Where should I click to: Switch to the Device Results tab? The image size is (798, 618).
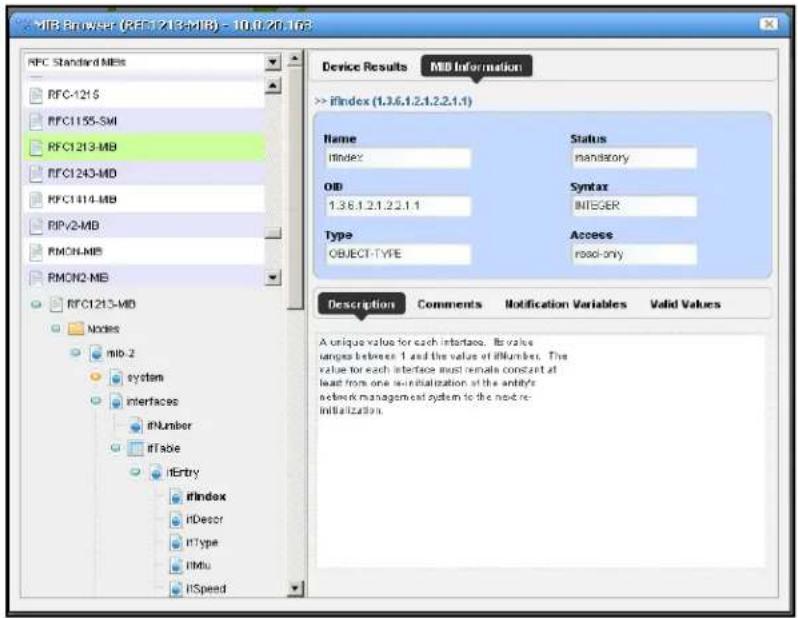tap(365, 67)
